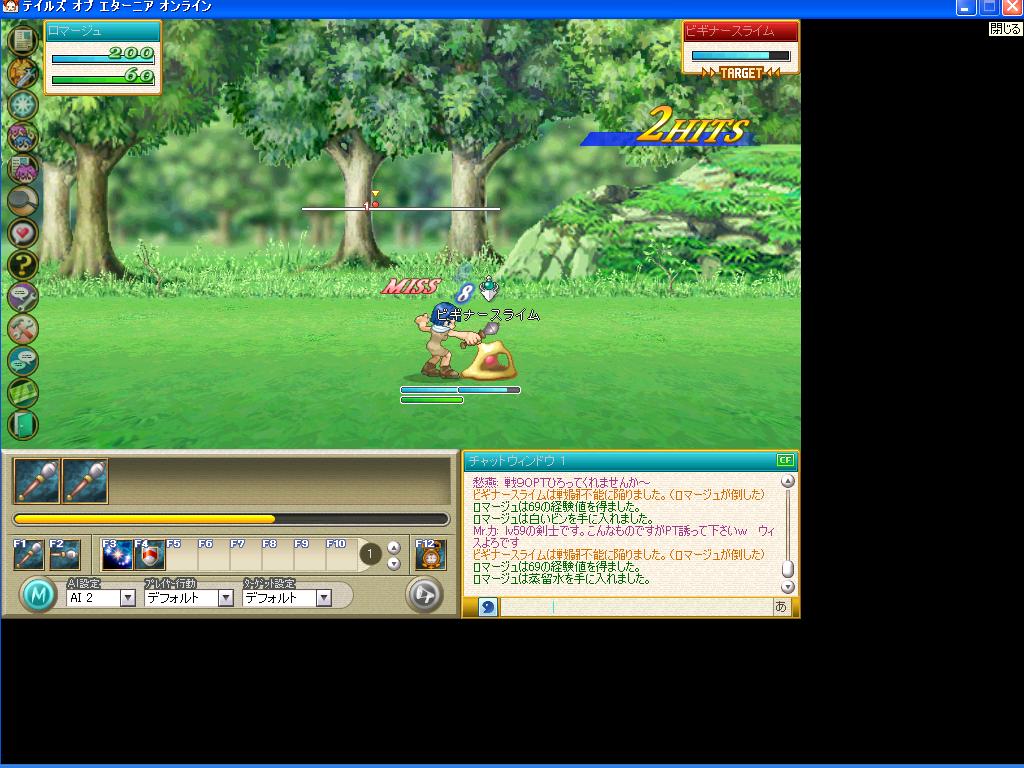This screenshot has width=1024, height=768.
Task: Click the green door exit icon
Action: 23,424
